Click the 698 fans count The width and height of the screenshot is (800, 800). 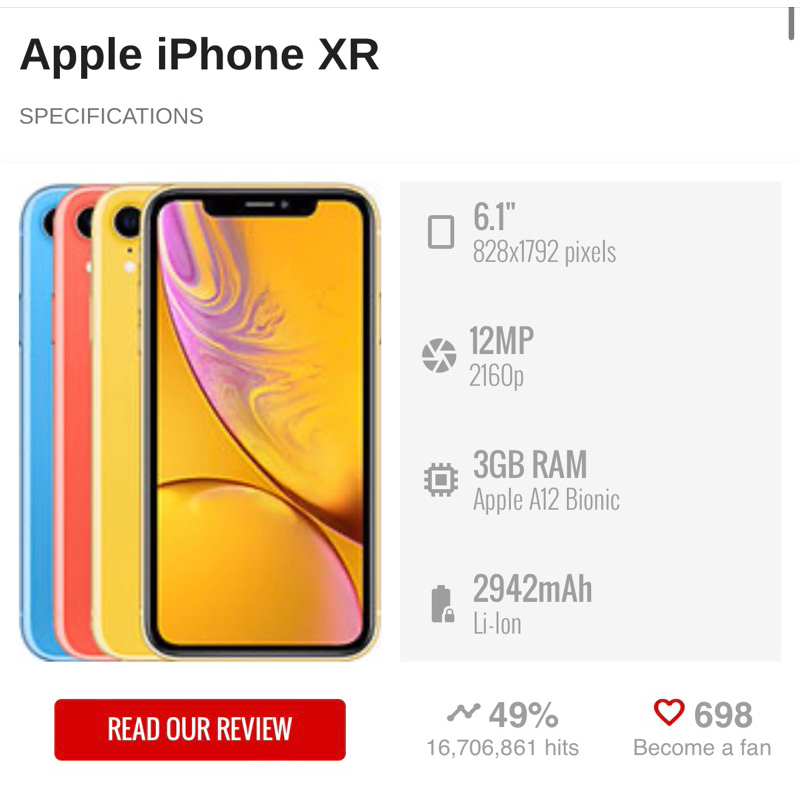723,715
